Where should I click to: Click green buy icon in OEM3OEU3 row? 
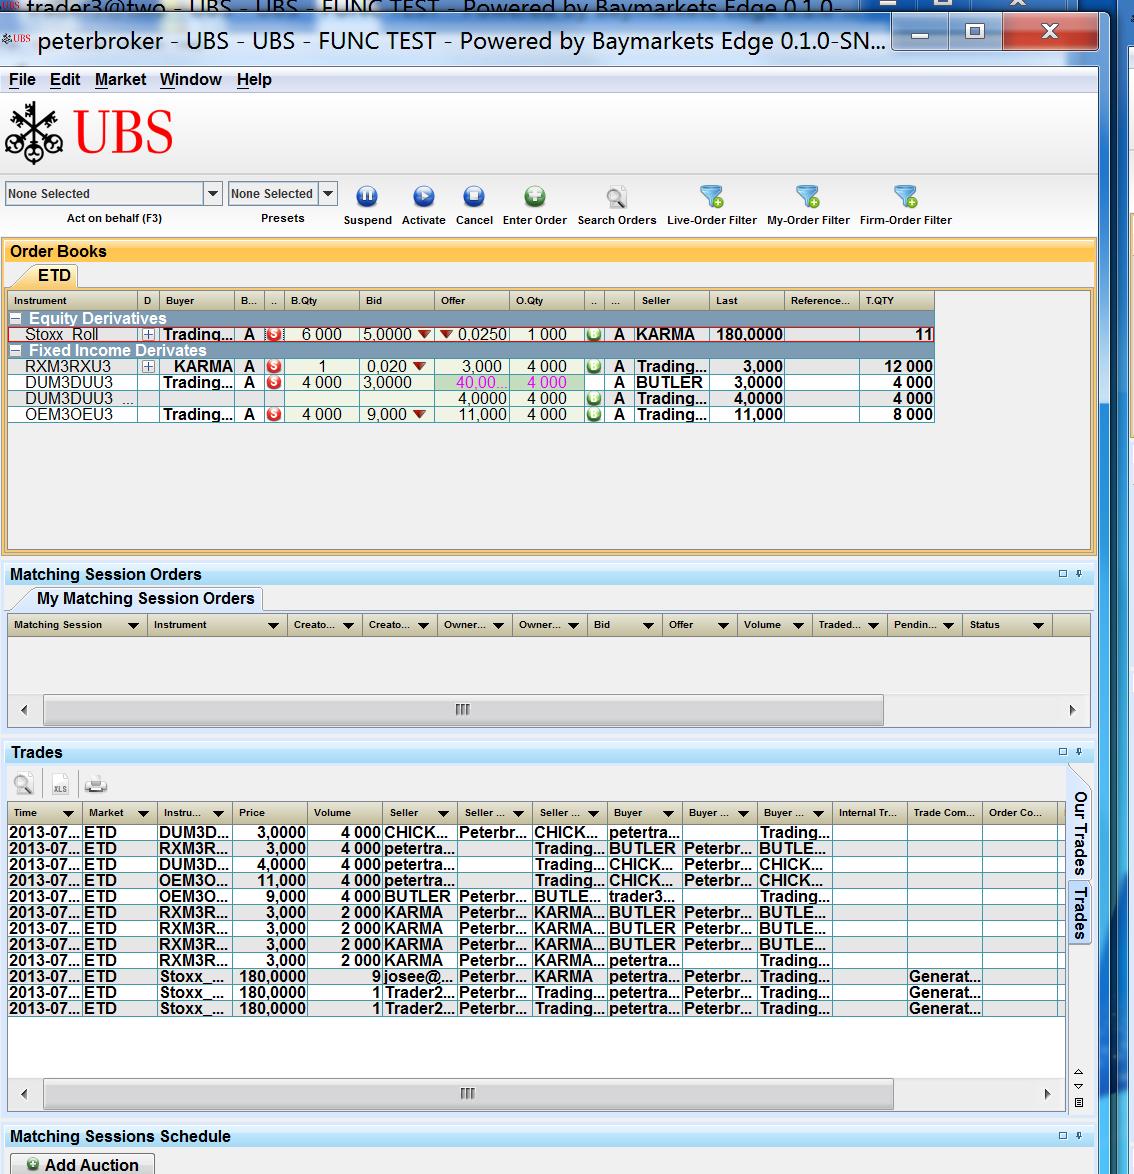[594, 414]
